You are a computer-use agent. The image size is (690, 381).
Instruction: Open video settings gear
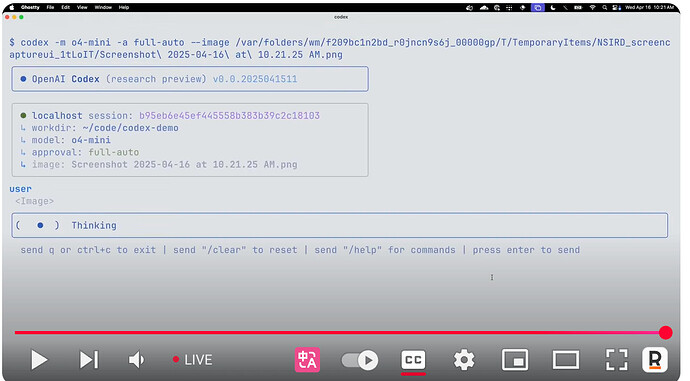coord(464,360)
